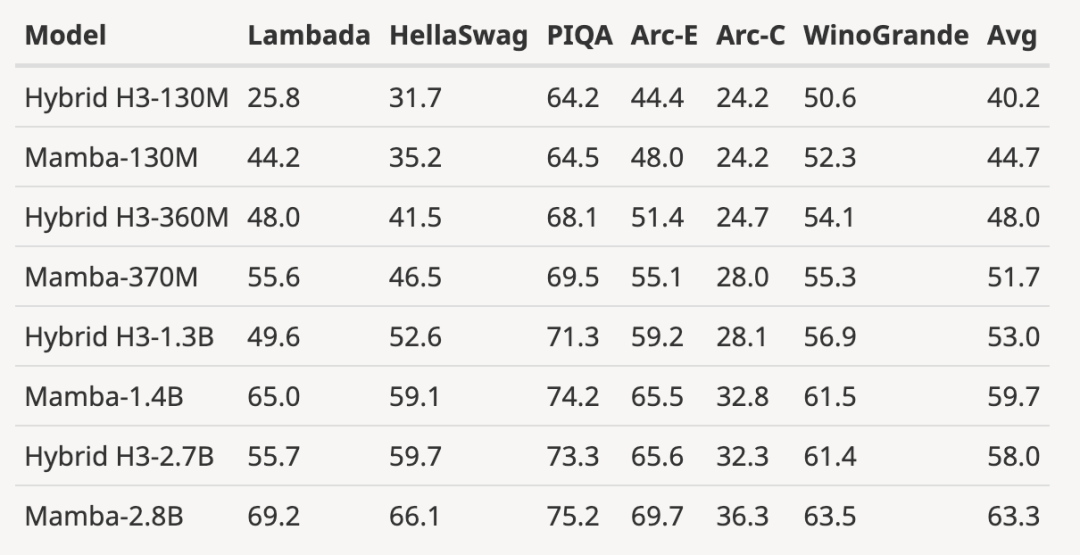The width and height of the screenshot is (1080, 555).
Task: Select the Mamba-130M row label
Action: (x=111, y=158)
